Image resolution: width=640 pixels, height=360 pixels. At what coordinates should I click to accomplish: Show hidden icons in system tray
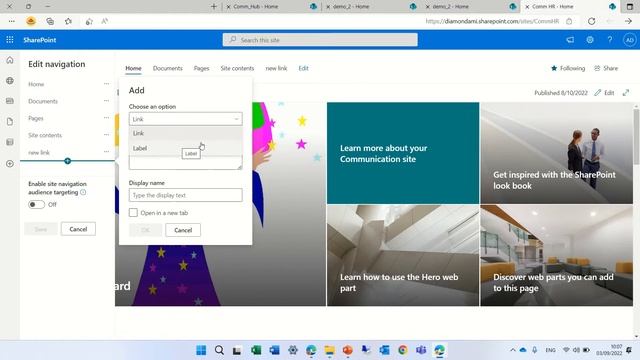513,350
